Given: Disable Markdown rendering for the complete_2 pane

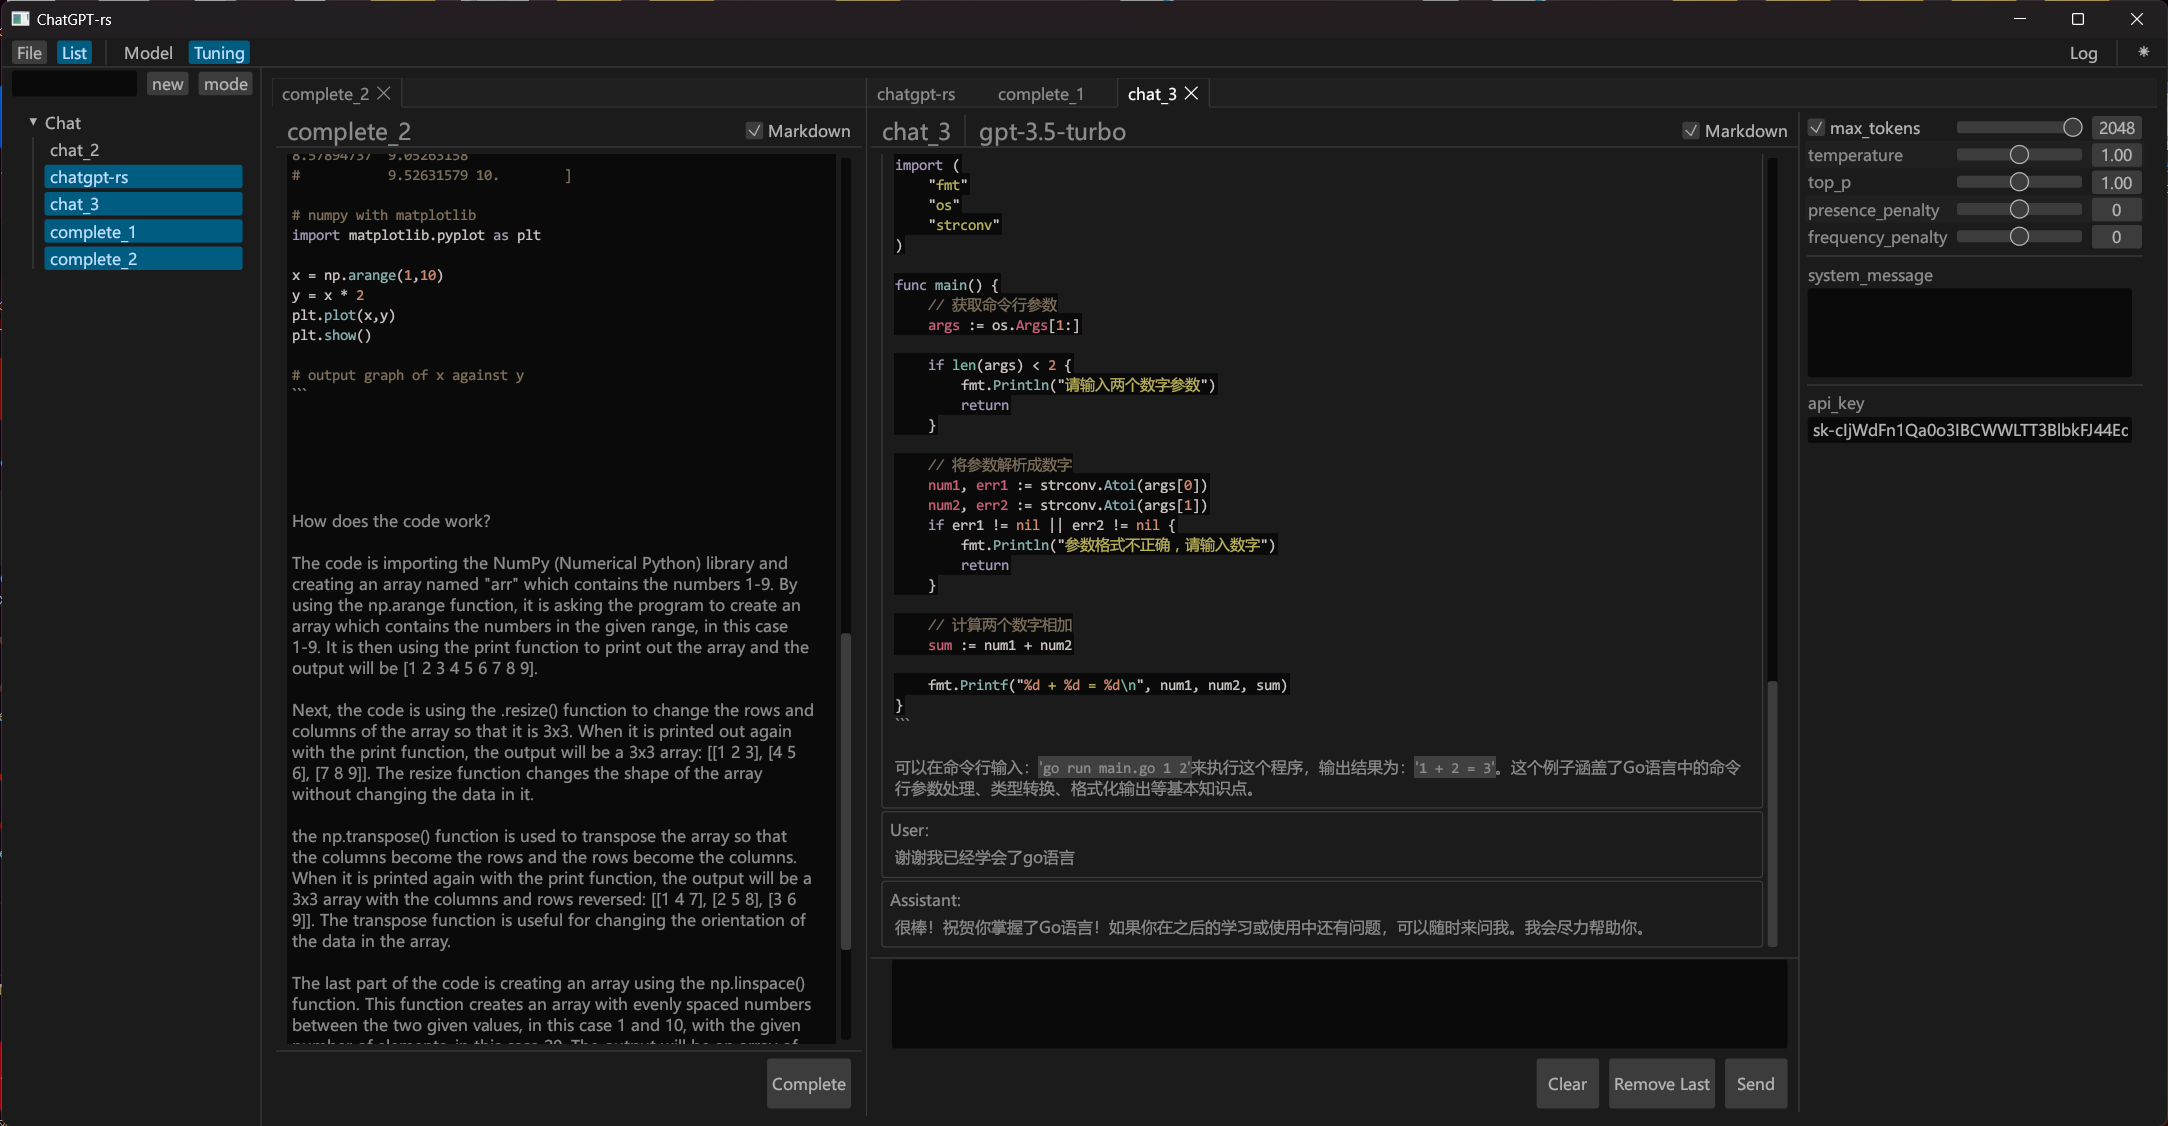Looking at the screenshot, I should (755, 131).
